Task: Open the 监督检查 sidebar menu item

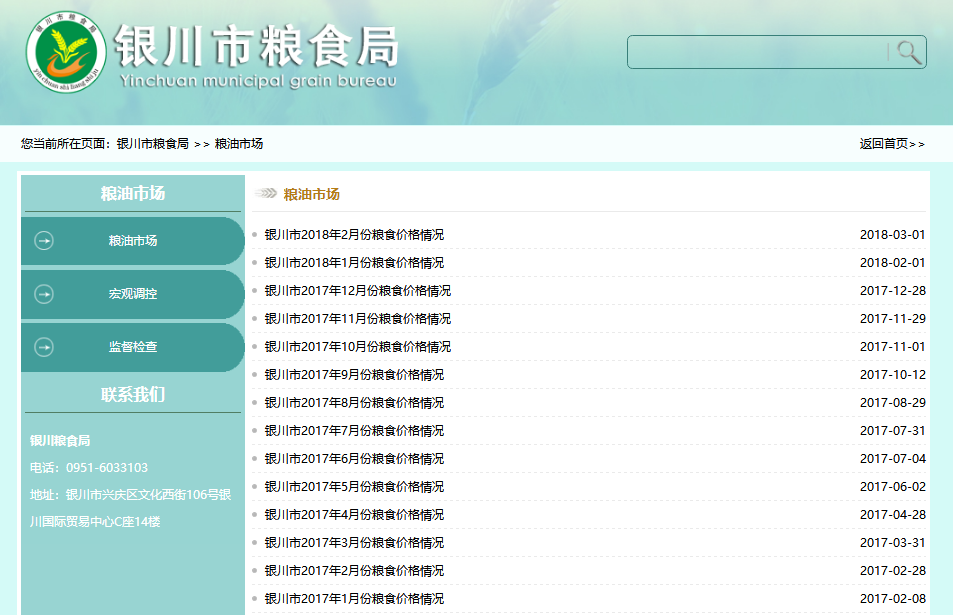Action: [132, 347]
